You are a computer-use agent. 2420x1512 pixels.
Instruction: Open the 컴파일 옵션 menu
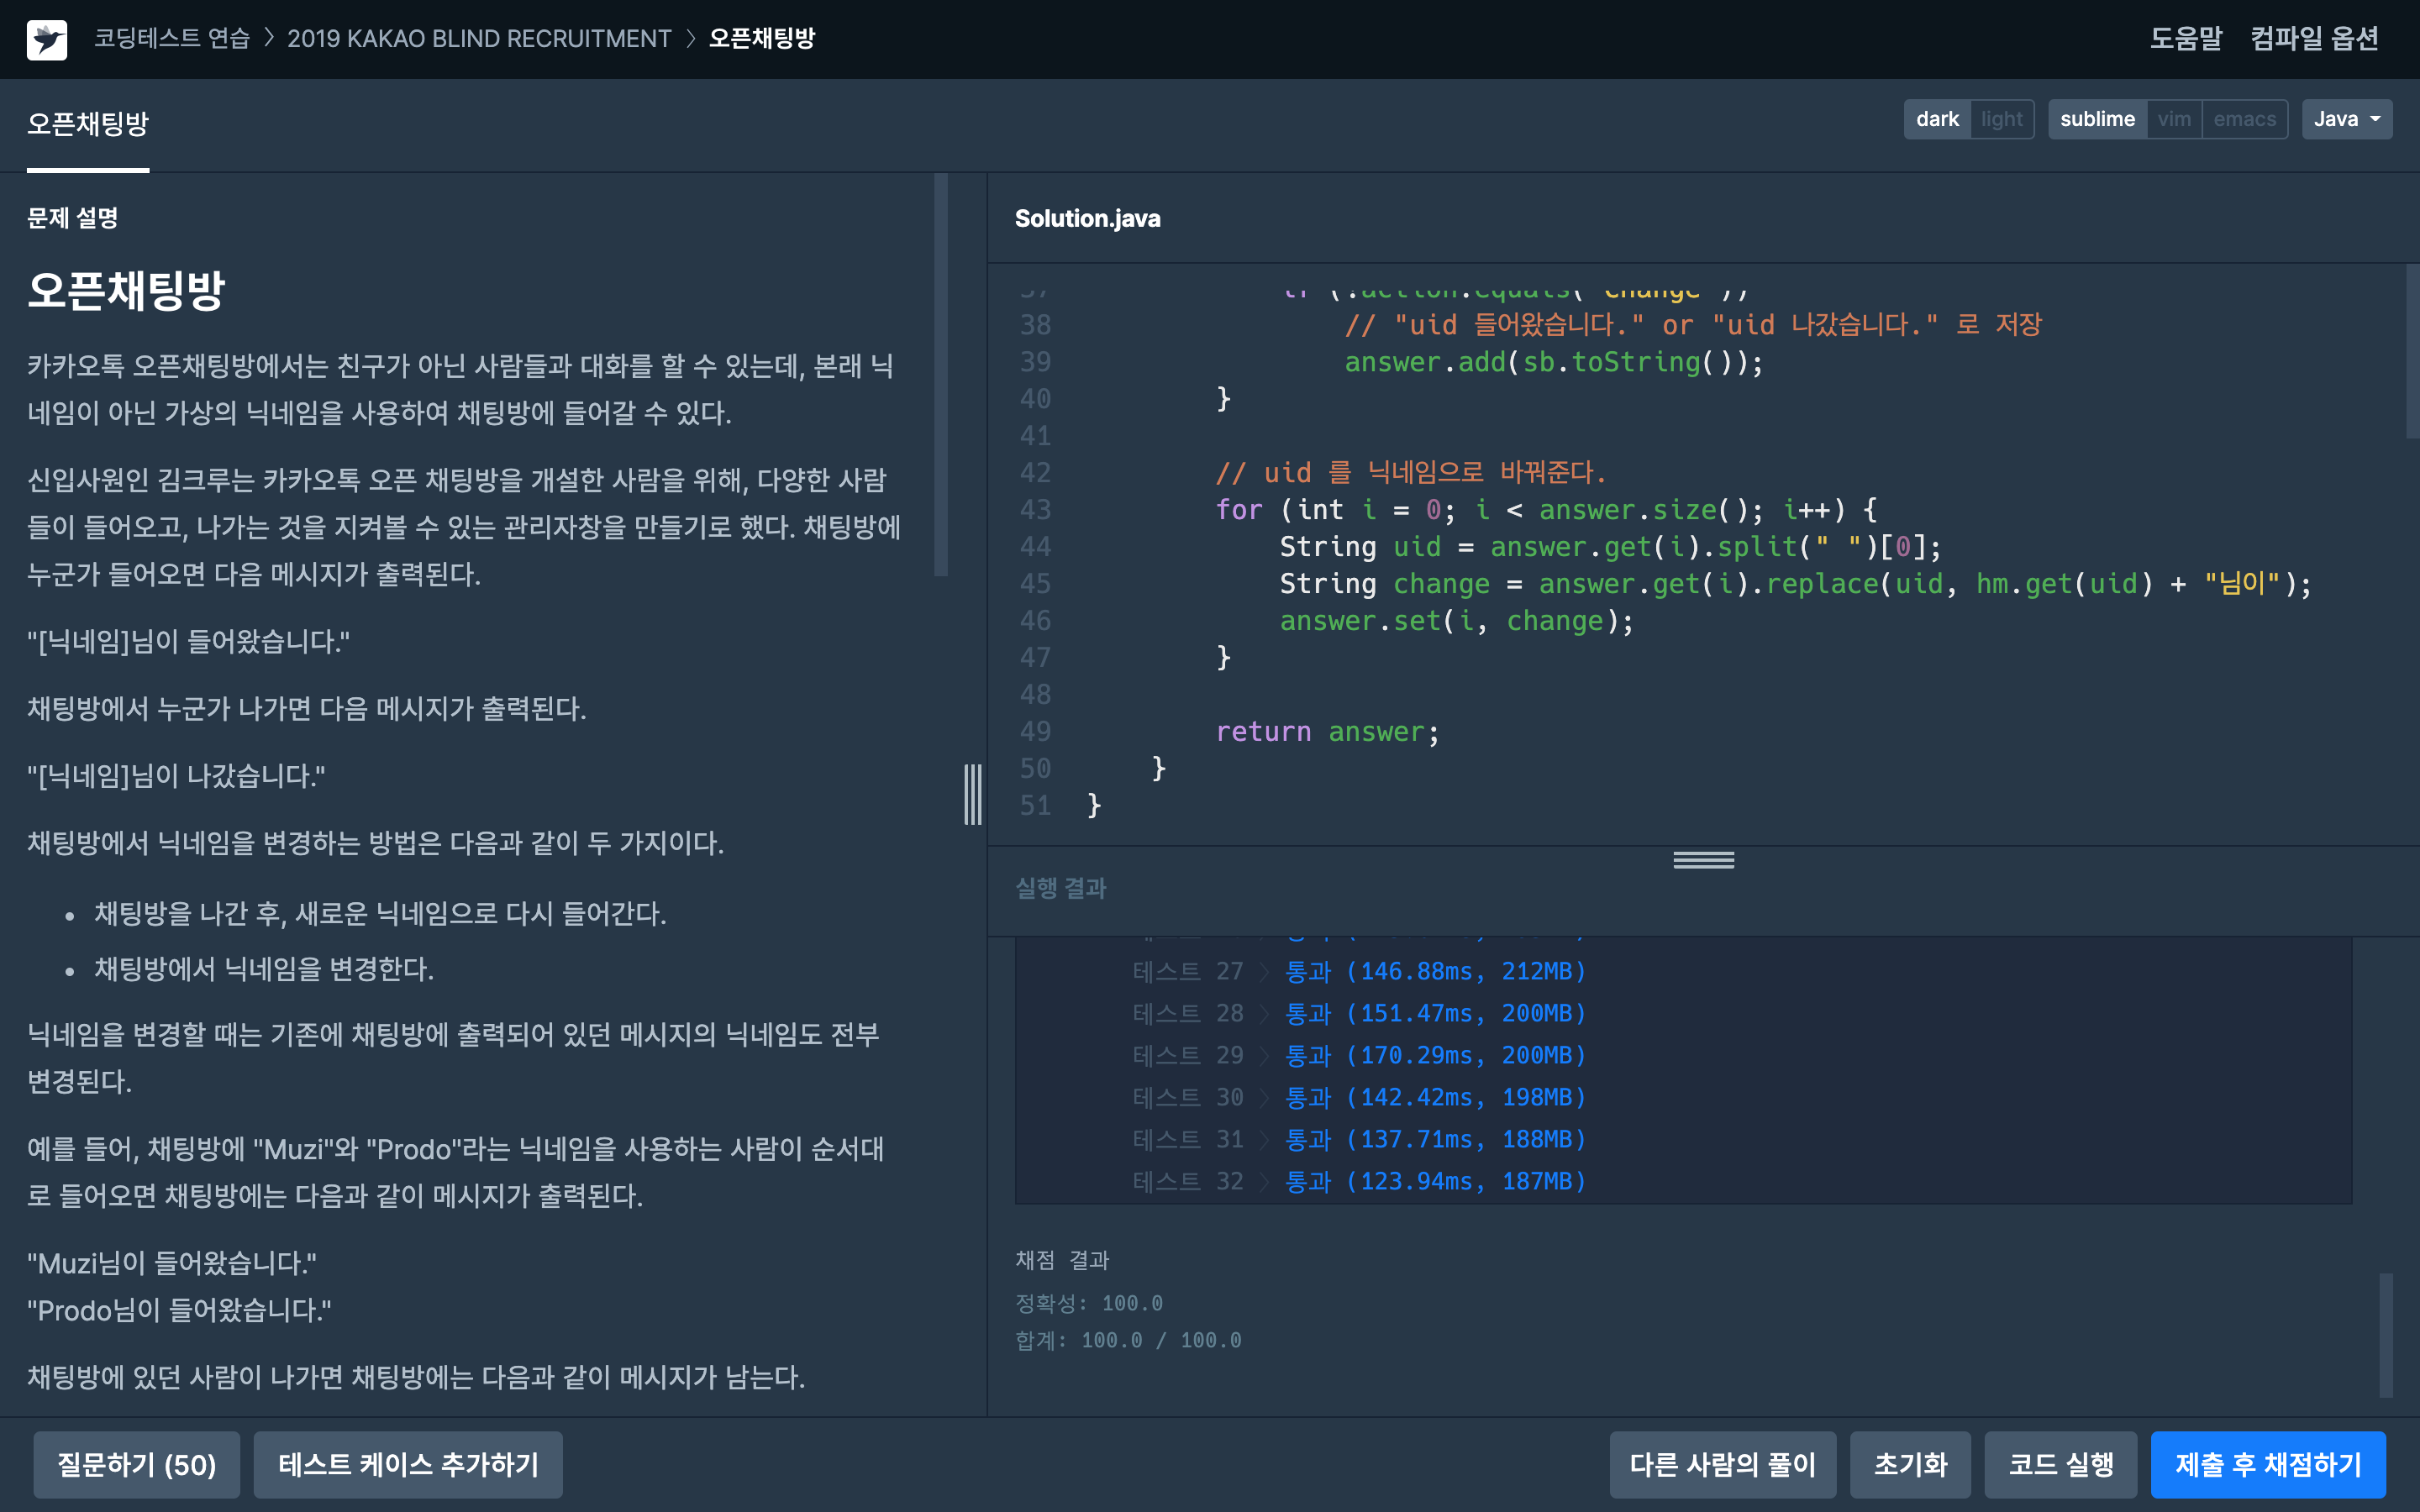(2313, 38)
